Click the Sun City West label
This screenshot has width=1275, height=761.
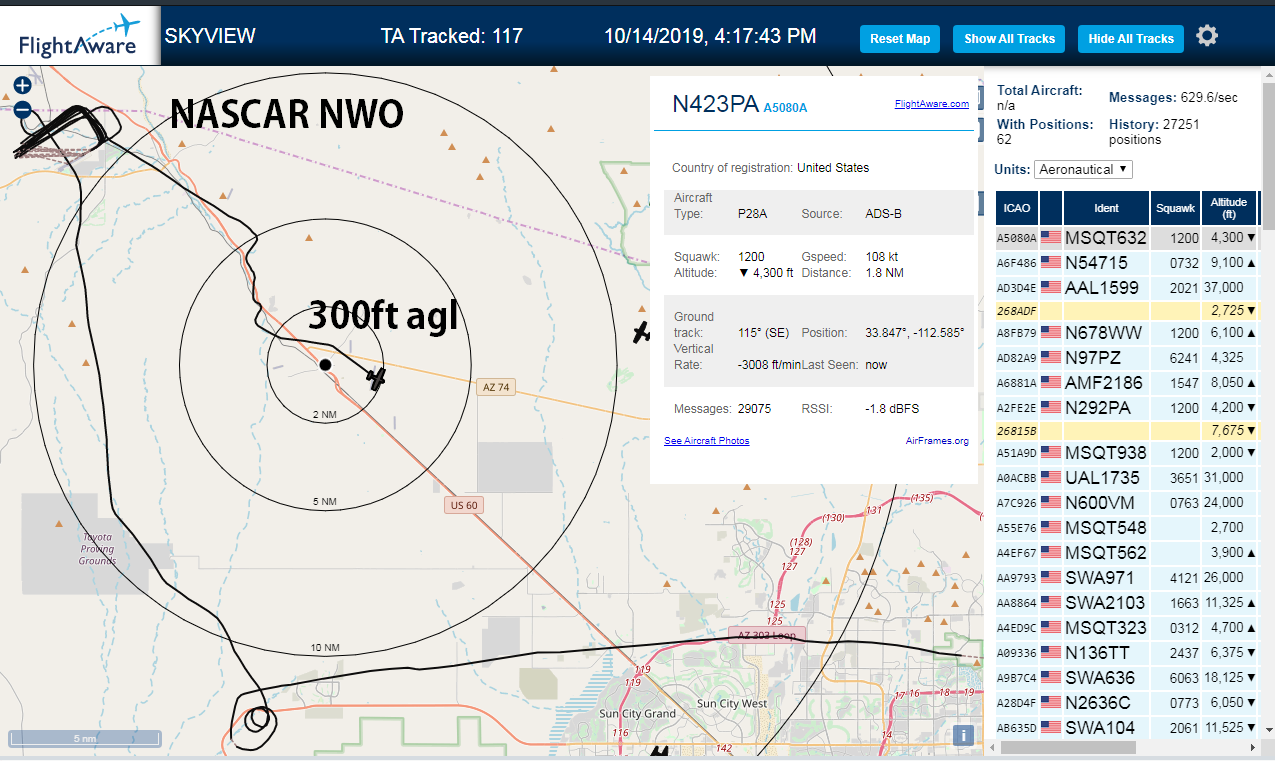731,704
